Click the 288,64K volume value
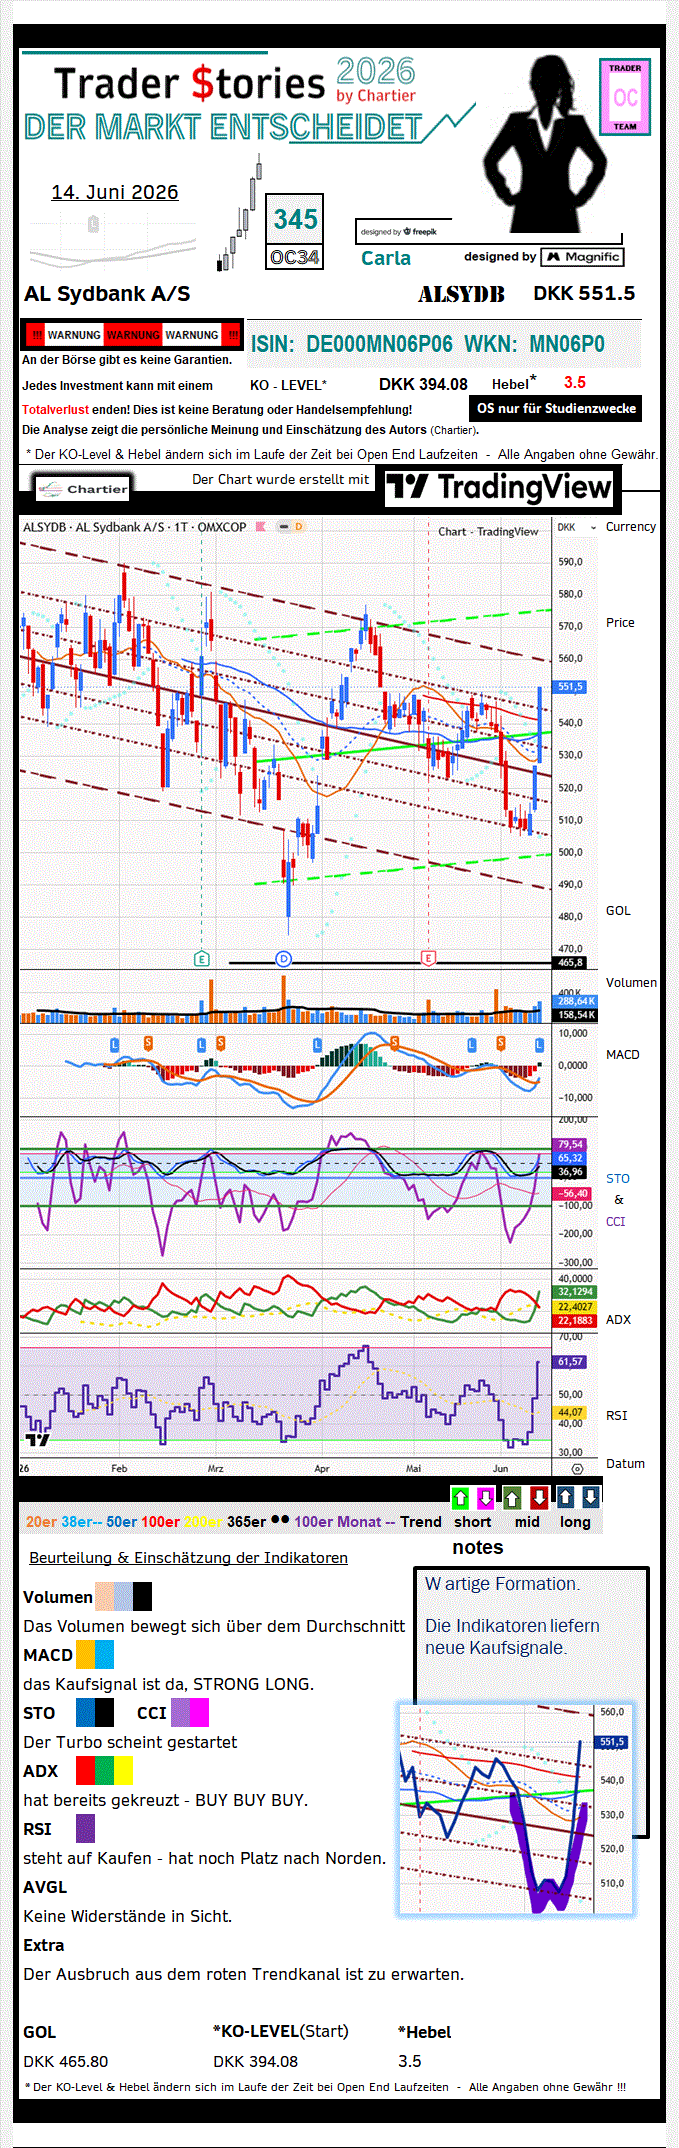This screenshot has width=679, height=2148. coord(576,1001)
